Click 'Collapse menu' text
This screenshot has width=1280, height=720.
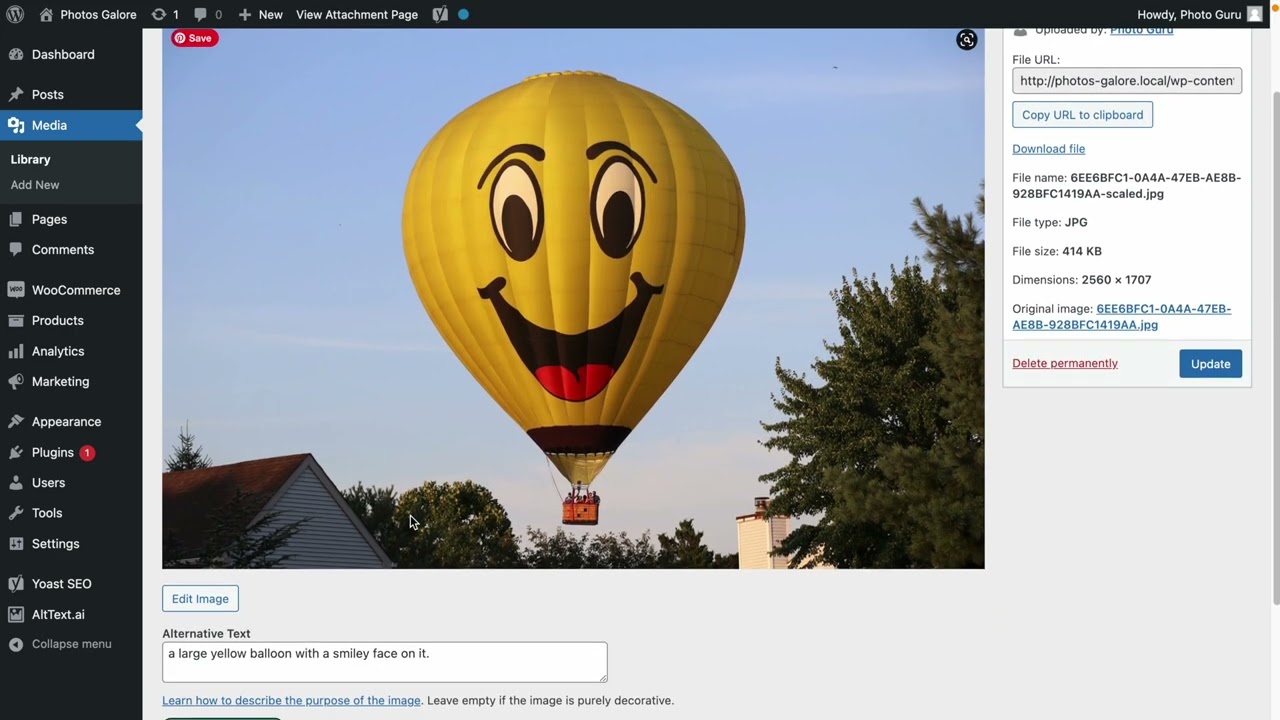72,644
